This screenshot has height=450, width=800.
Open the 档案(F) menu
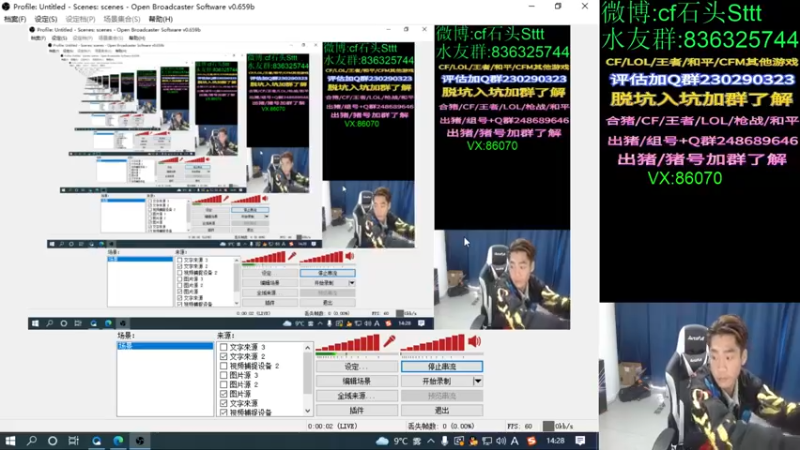click(x=15, y=19)
